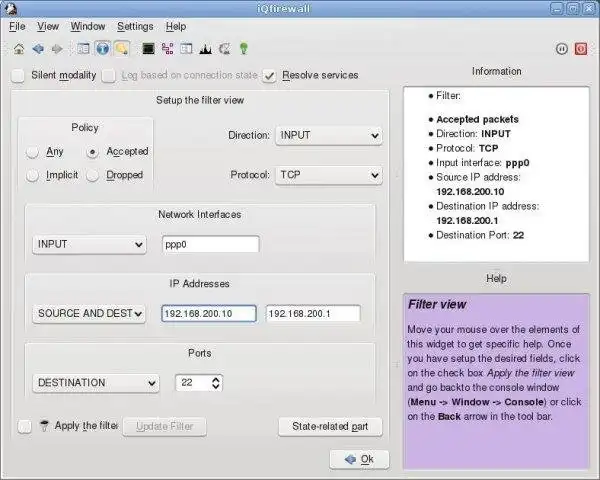Click the Ok button
Viewport: 600px width, 480px height.
[x=359, y=459]
